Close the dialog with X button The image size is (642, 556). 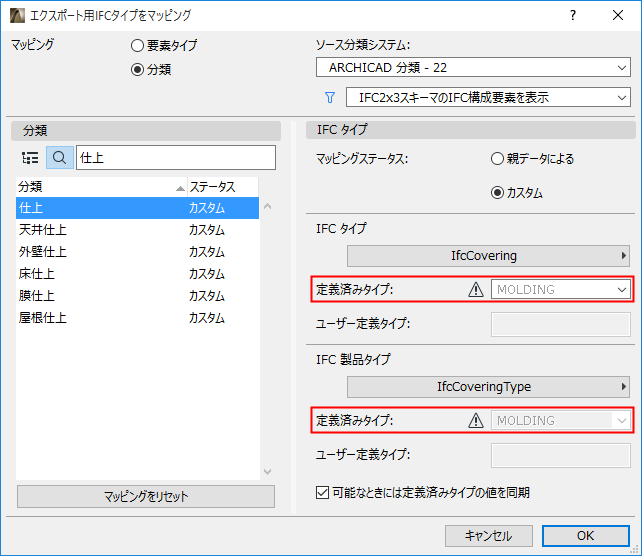pyautogui.click(x=618, y=16)
